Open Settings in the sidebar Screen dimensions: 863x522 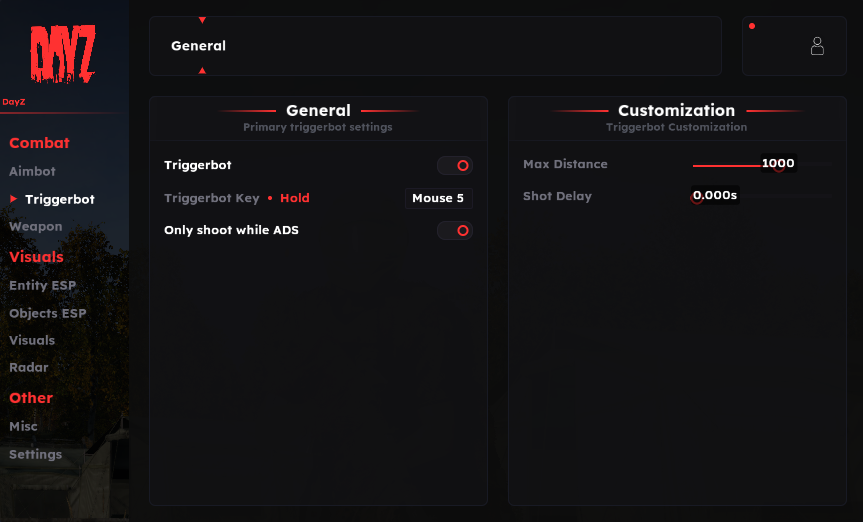(35, 454)
